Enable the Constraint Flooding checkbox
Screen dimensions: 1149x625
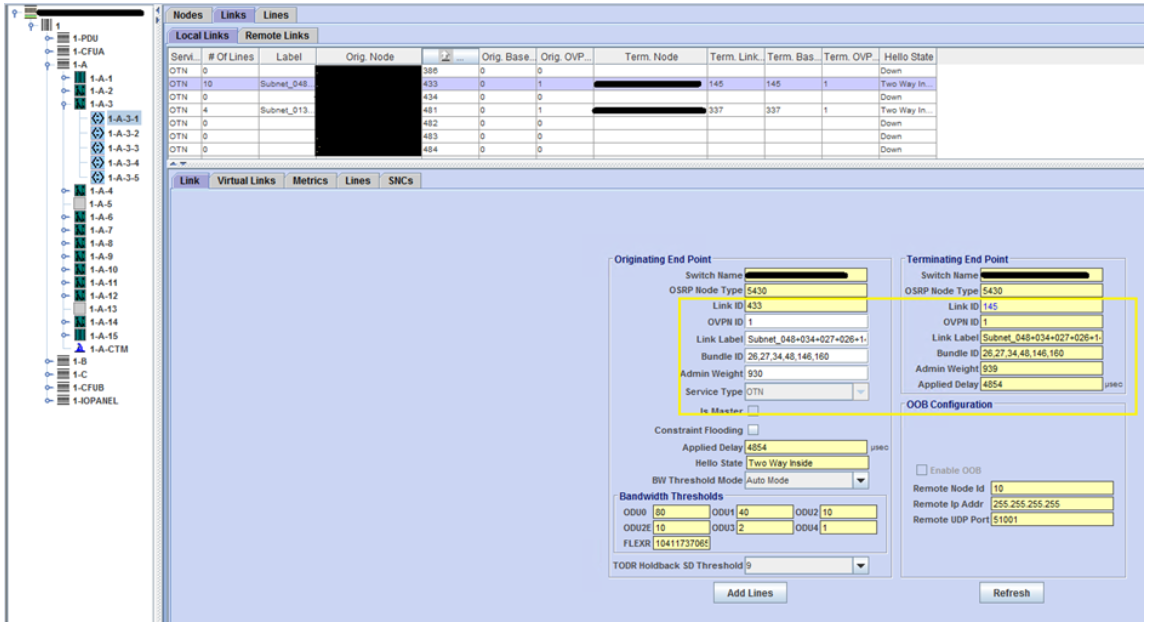[753, 430]
